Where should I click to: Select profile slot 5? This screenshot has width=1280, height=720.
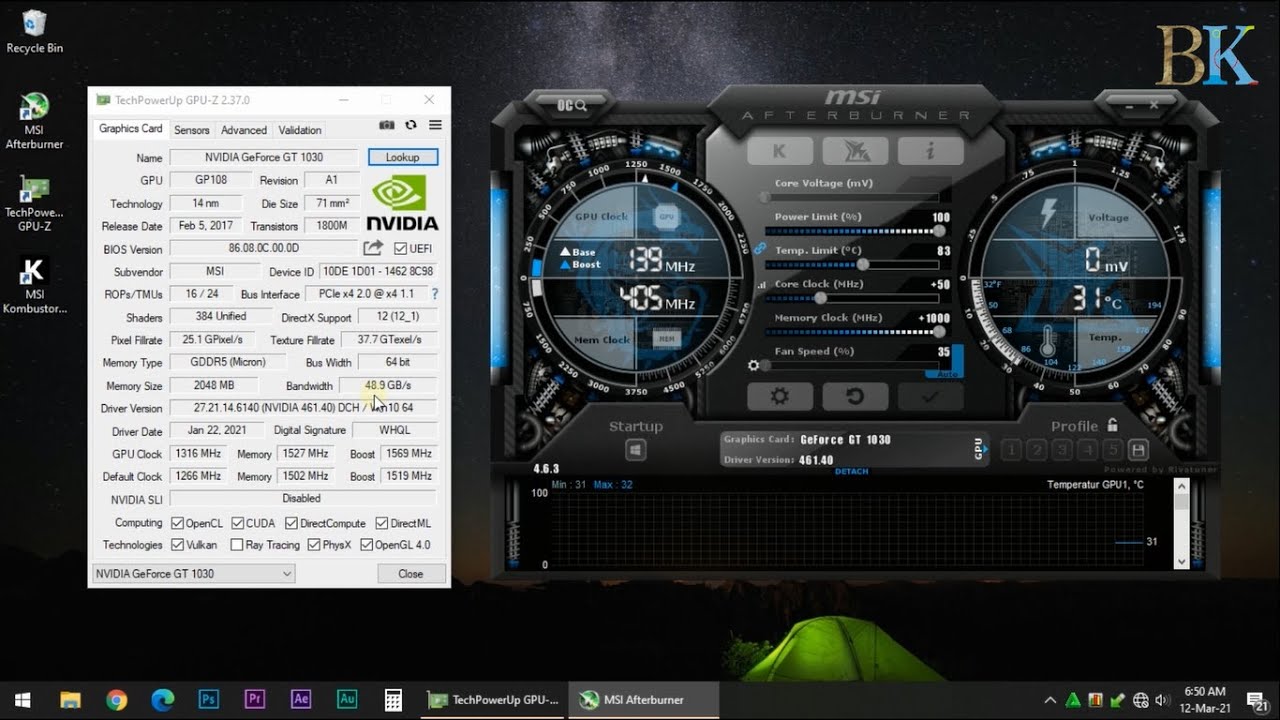(1112, 450)
